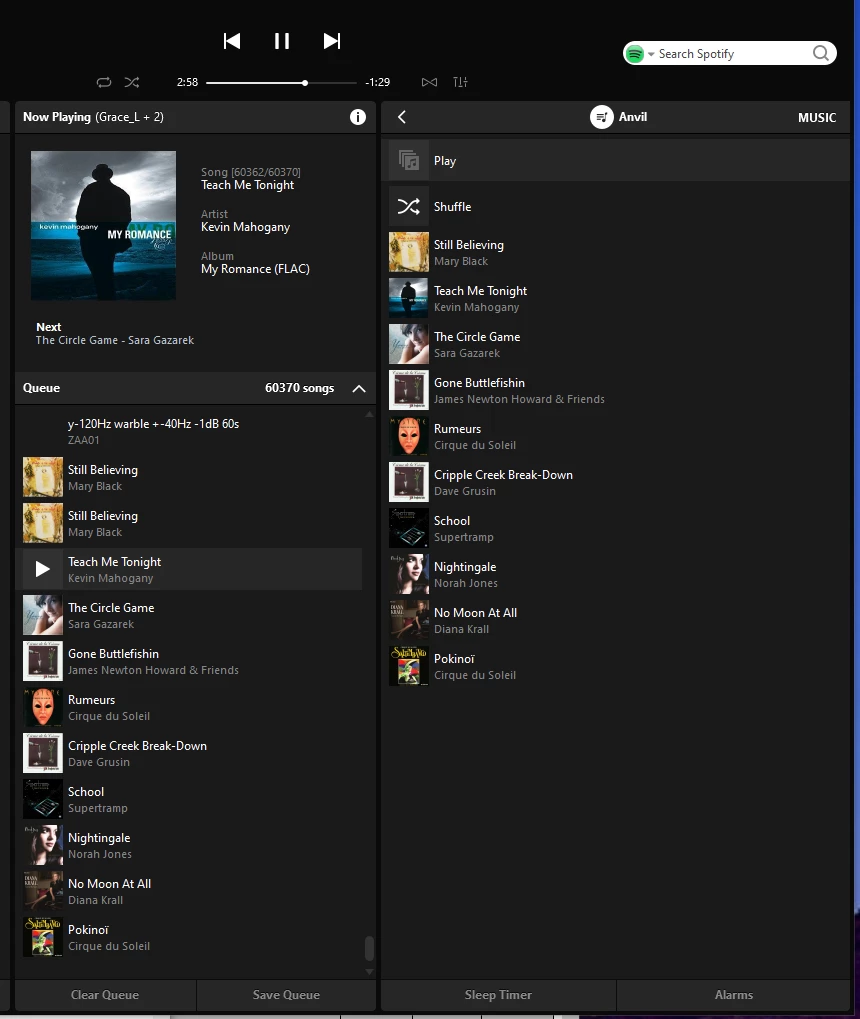Viewport: 860px width, 1019px height.
Task: Select No Moon At All in Queue
Action: pos(189,892)
